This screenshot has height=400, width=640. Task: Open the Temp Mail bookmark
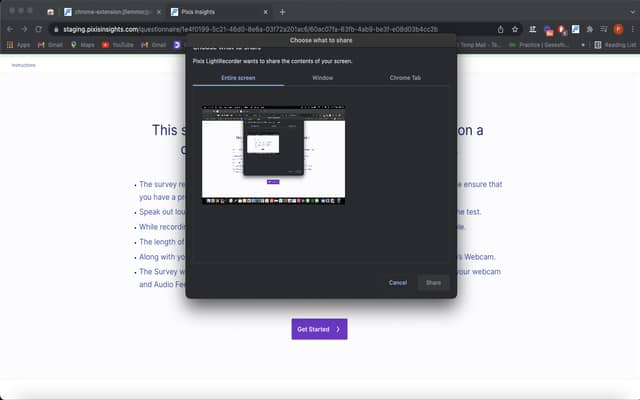point(480,44)
